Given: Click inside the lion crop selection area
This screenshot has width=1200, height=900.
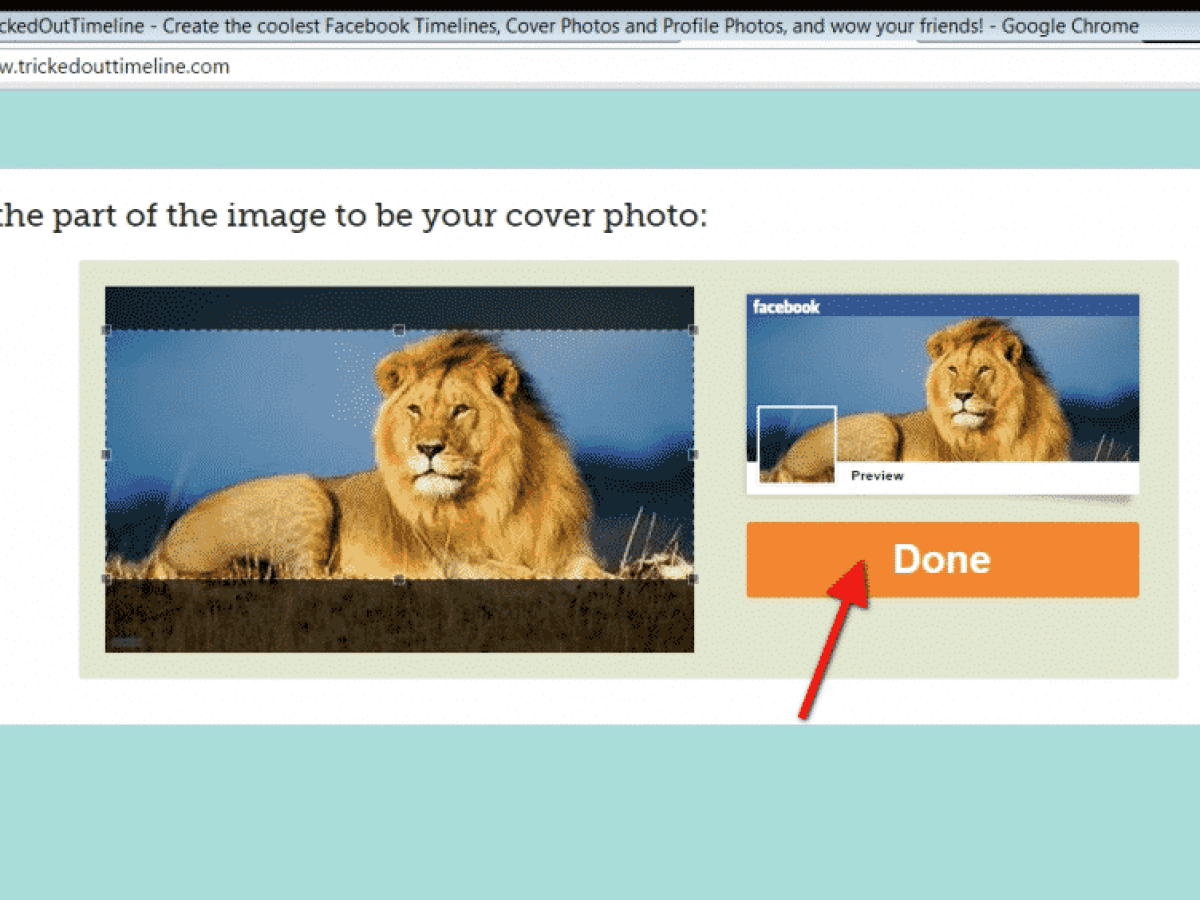Looking at the screenshot, I should pyautogui.click(x=399, y=455).
